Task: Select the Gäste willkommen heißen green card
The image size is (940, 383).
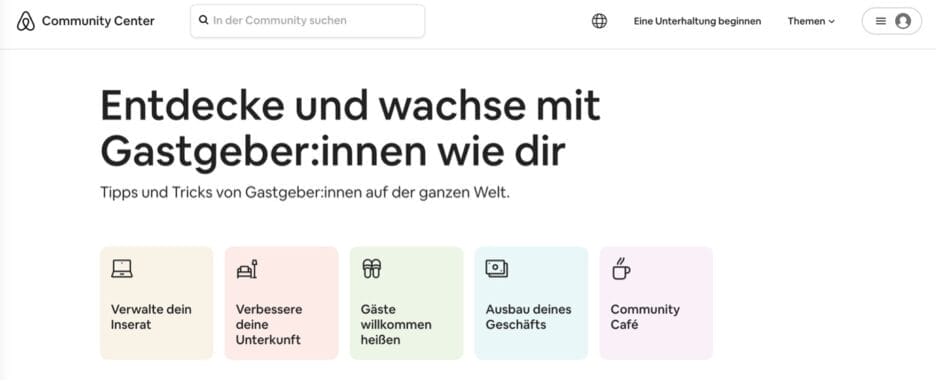Action: point(408,303)
